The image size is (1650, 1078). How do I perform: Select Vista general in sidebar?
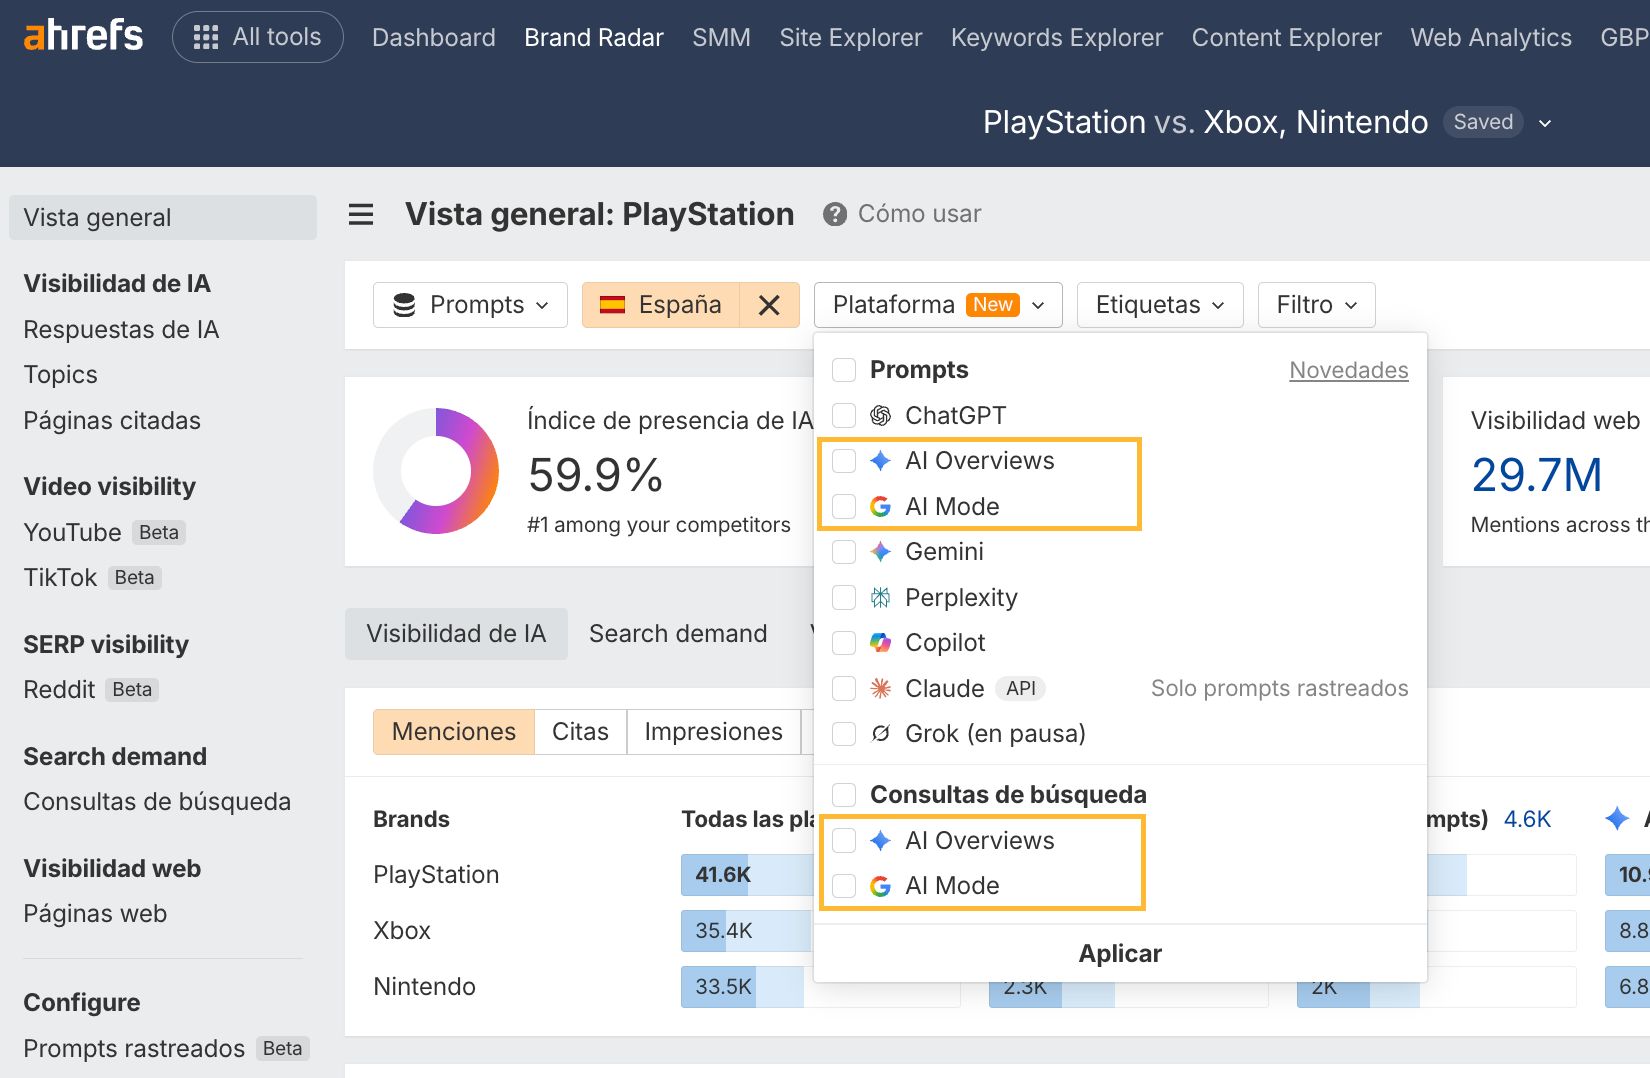[x=163, y=218]
